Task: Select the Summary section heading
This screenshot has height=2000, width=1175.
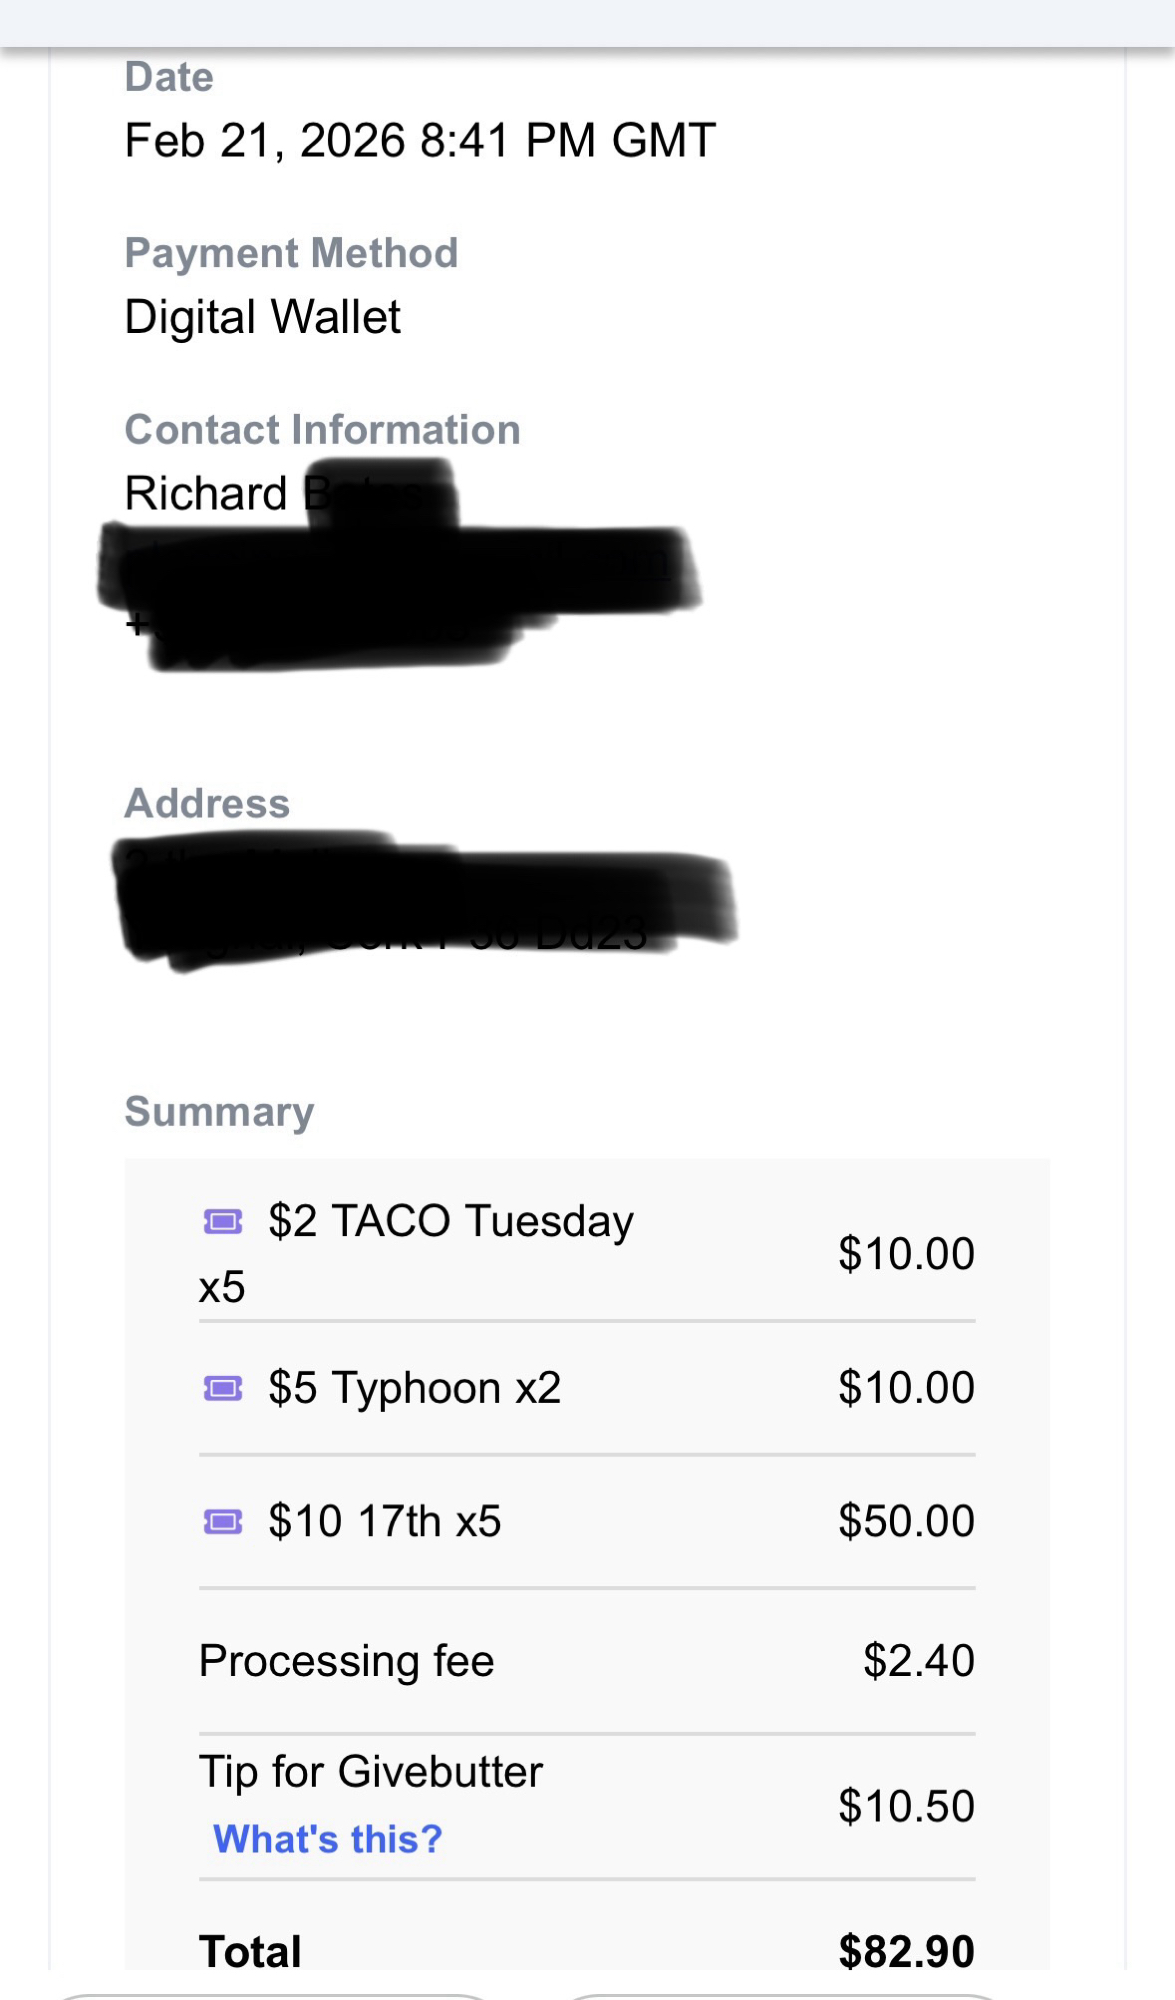Action: [219, 1111]
